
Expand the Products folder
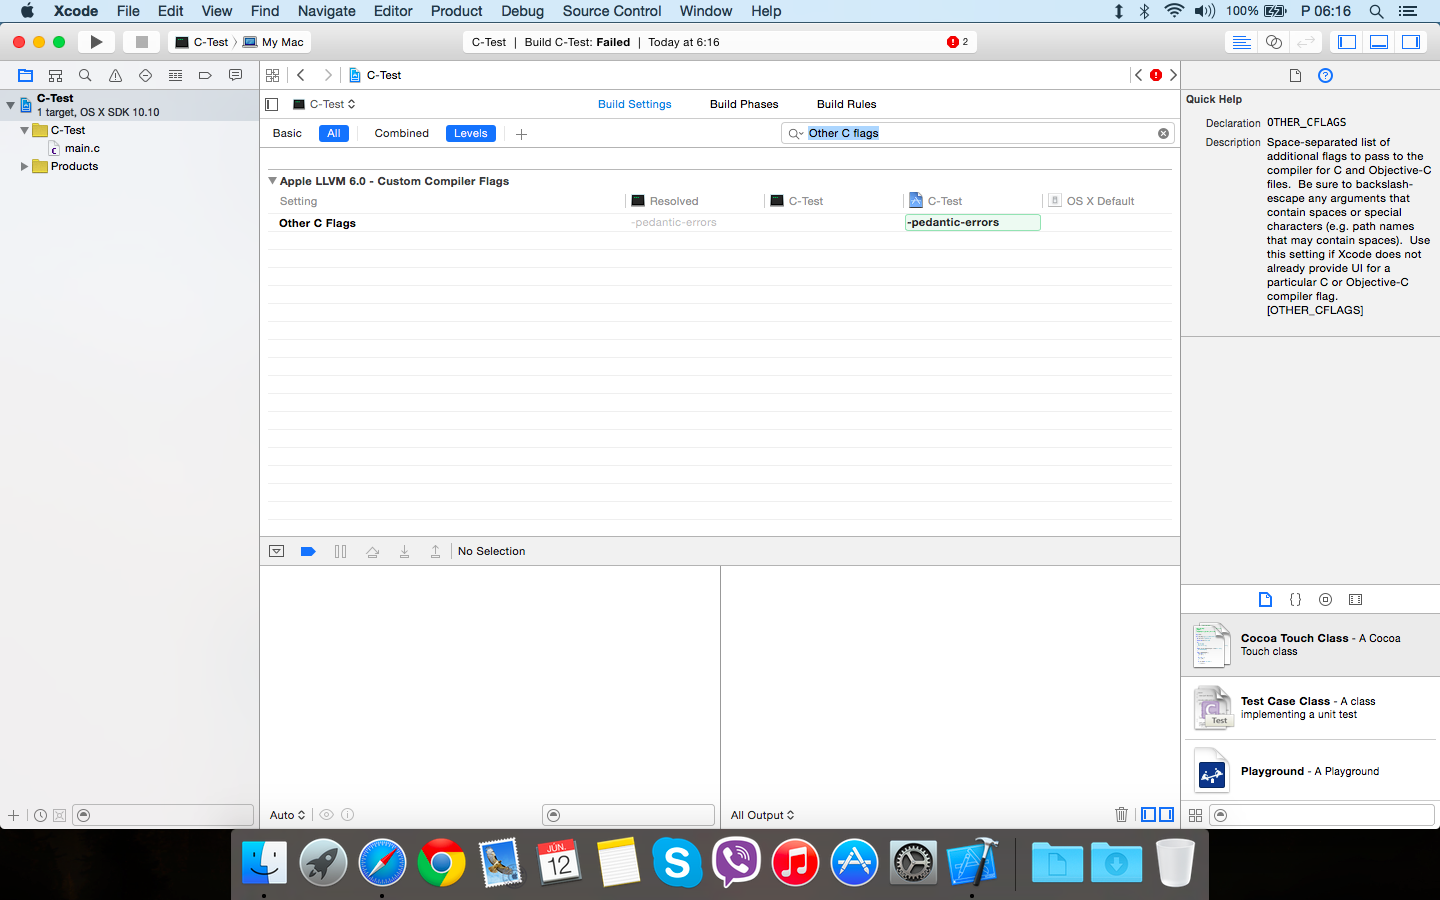(24, 166)
